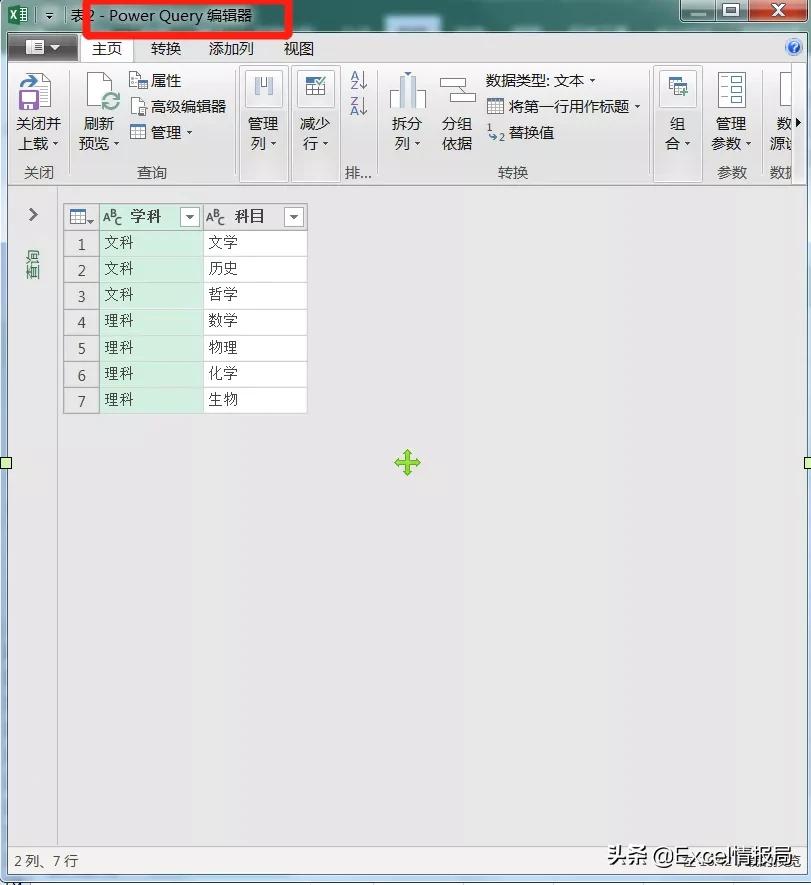This screenshot has width=811, height=885.
Task: Open Reduce Rows (减少行) menu
Action: pyautogui.click(x=315, y=124)
